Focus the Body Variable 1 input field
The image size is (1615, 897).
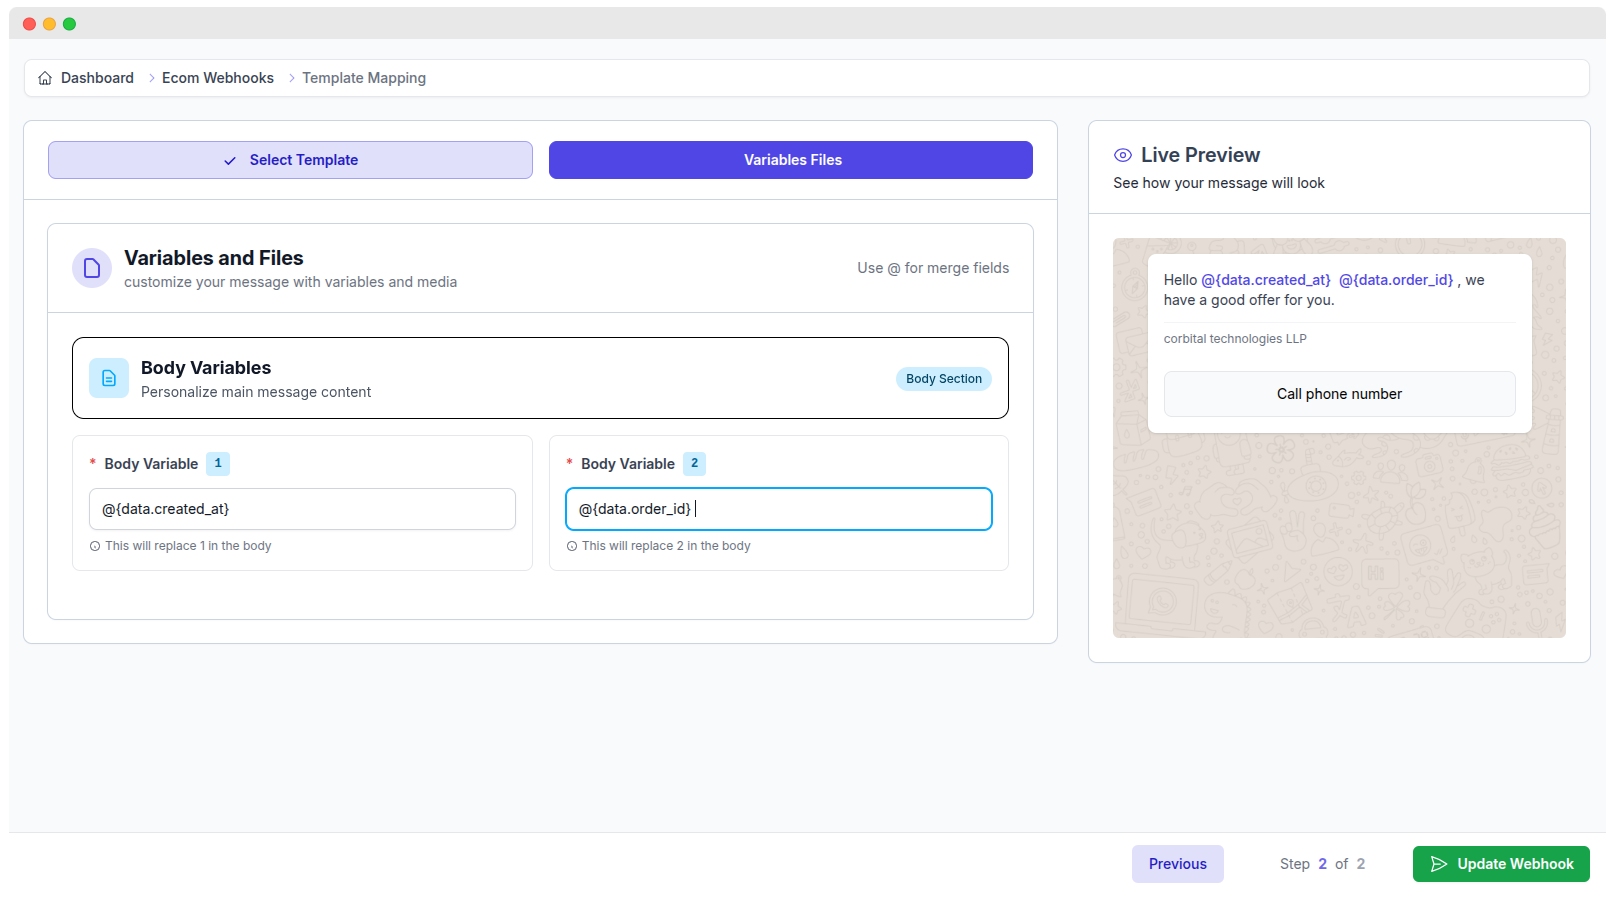[x=302, y=509]
